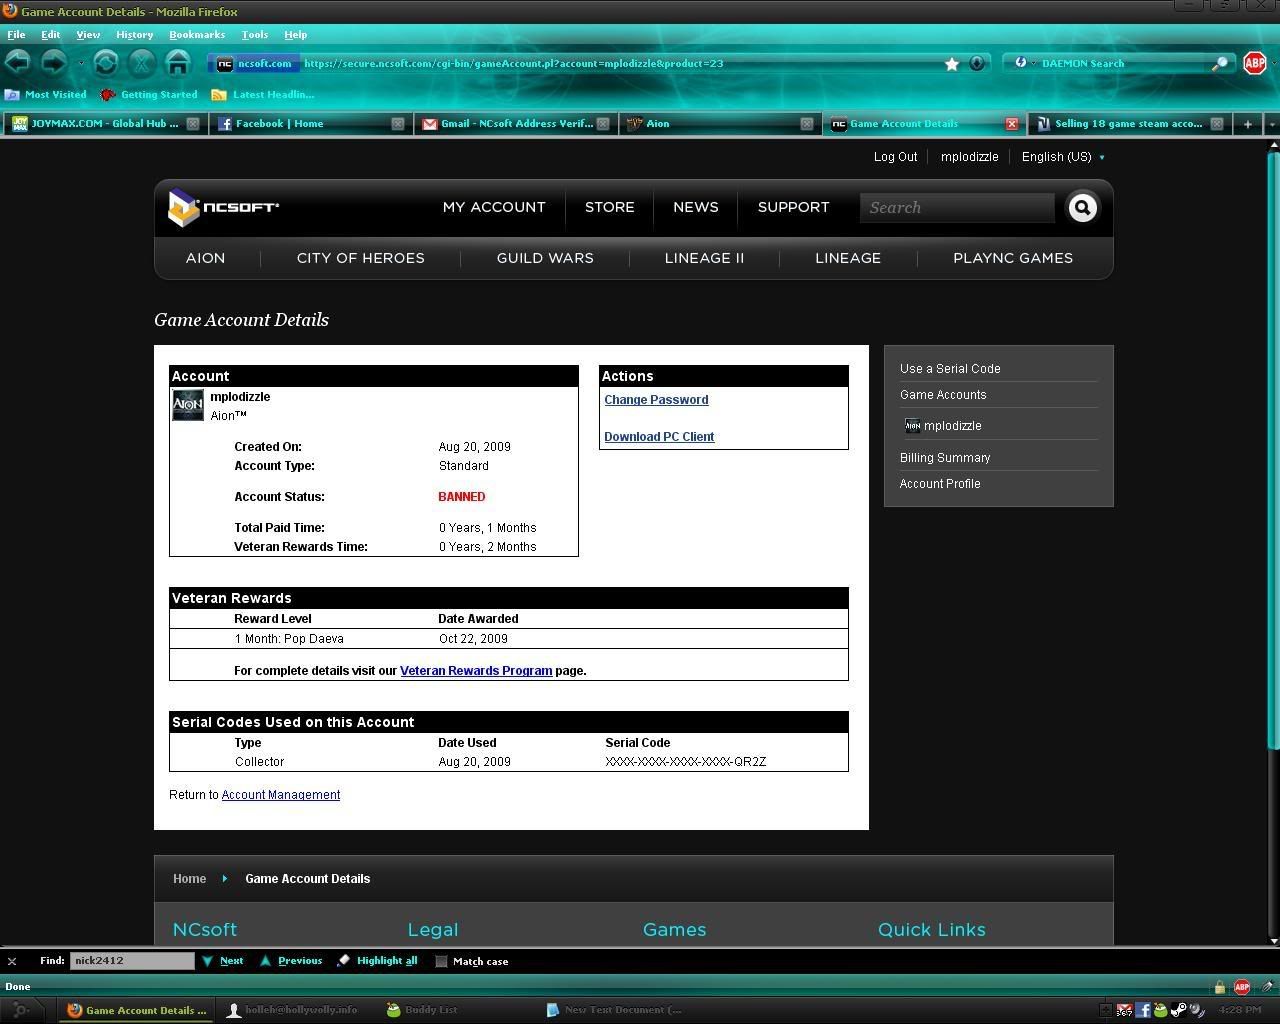Close the Facebook | Home tab
This screenshot has width=1280, height=1024.
[x=397, y=124]
